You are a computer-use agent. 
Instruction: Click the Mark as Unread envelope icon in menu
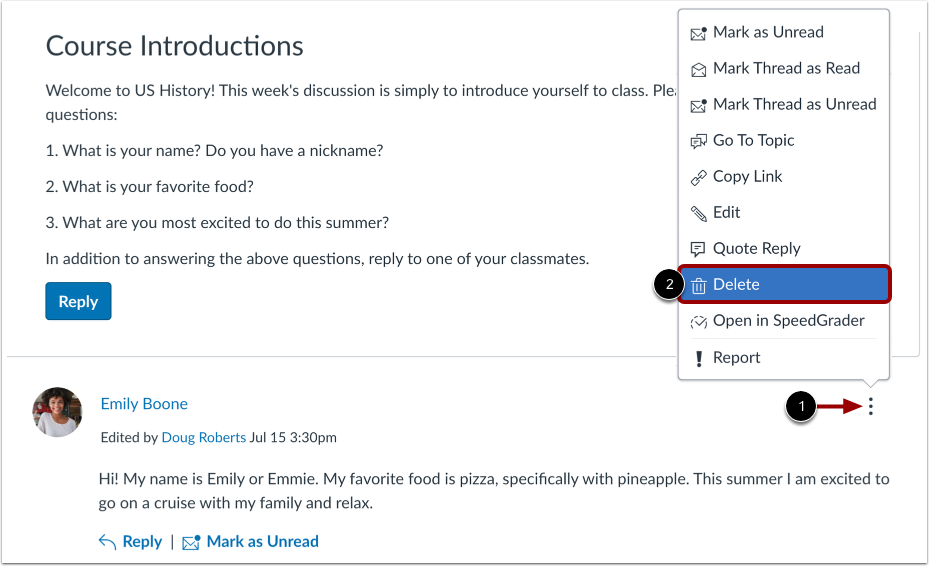698,33
